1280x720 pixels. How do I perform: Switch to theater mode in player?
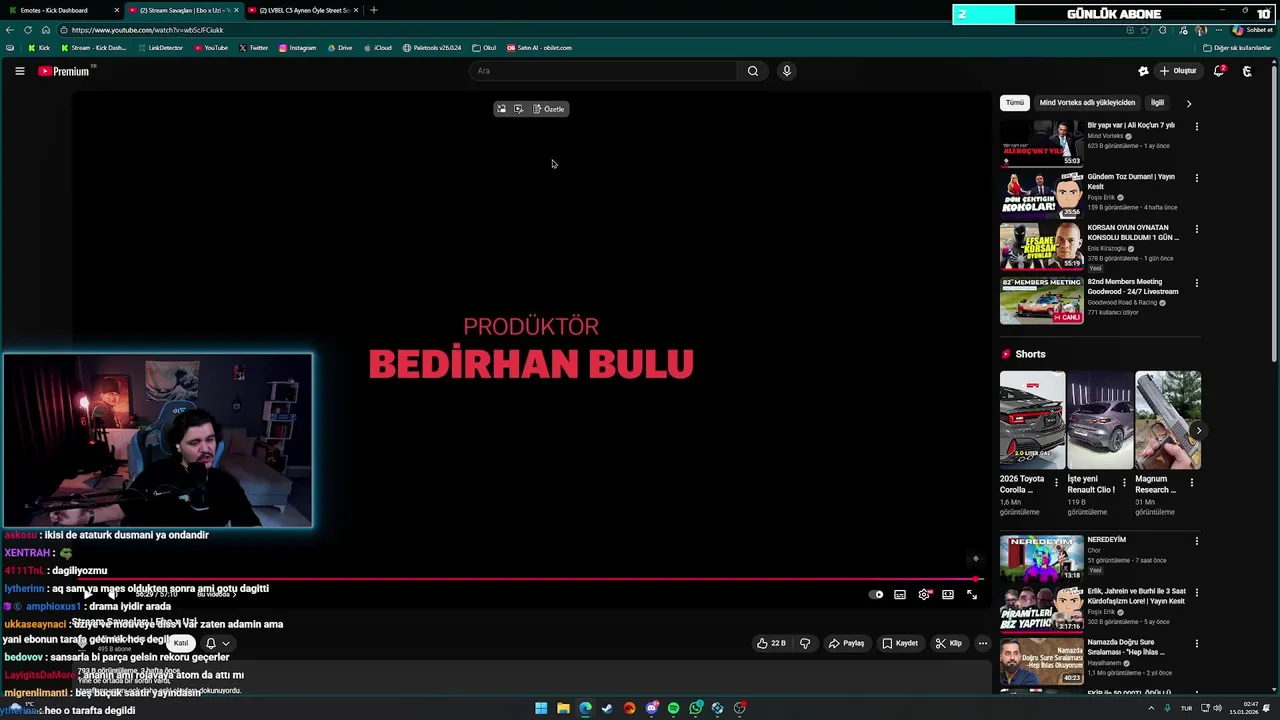coord(948,594)
